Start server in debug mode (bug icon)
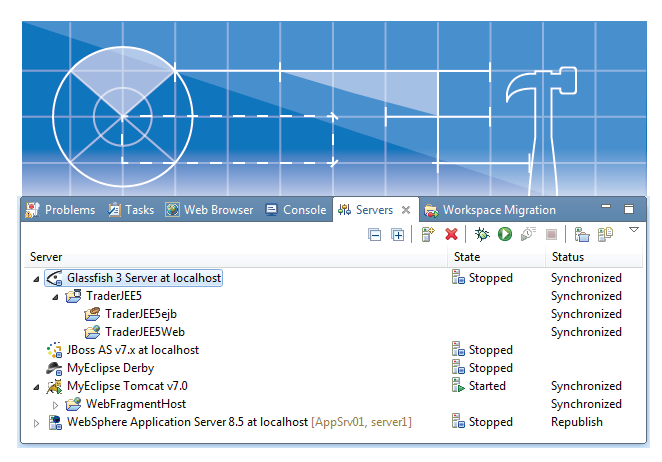The height and width of the screenshot is (462, 662). (482, 234)
